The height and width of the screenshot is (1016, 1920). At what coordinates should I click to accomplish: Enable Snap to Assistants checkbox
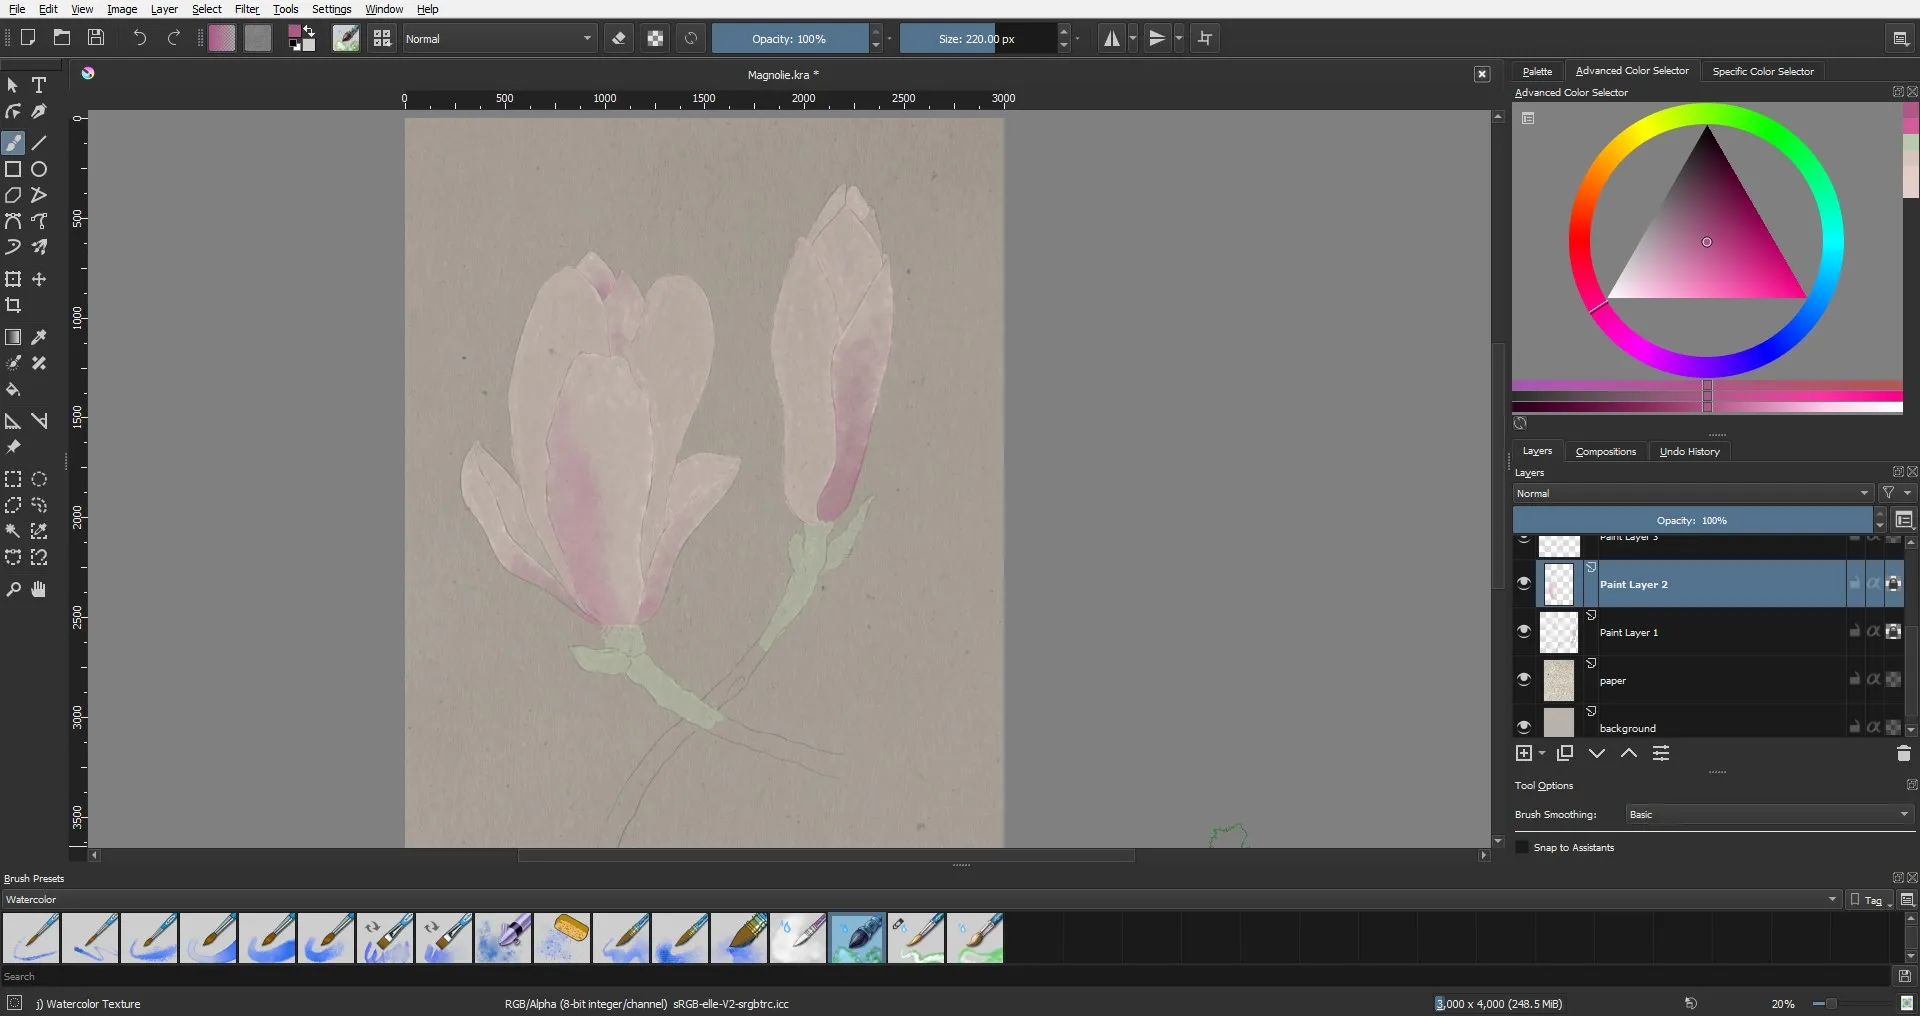click(x=1523, y=848)
